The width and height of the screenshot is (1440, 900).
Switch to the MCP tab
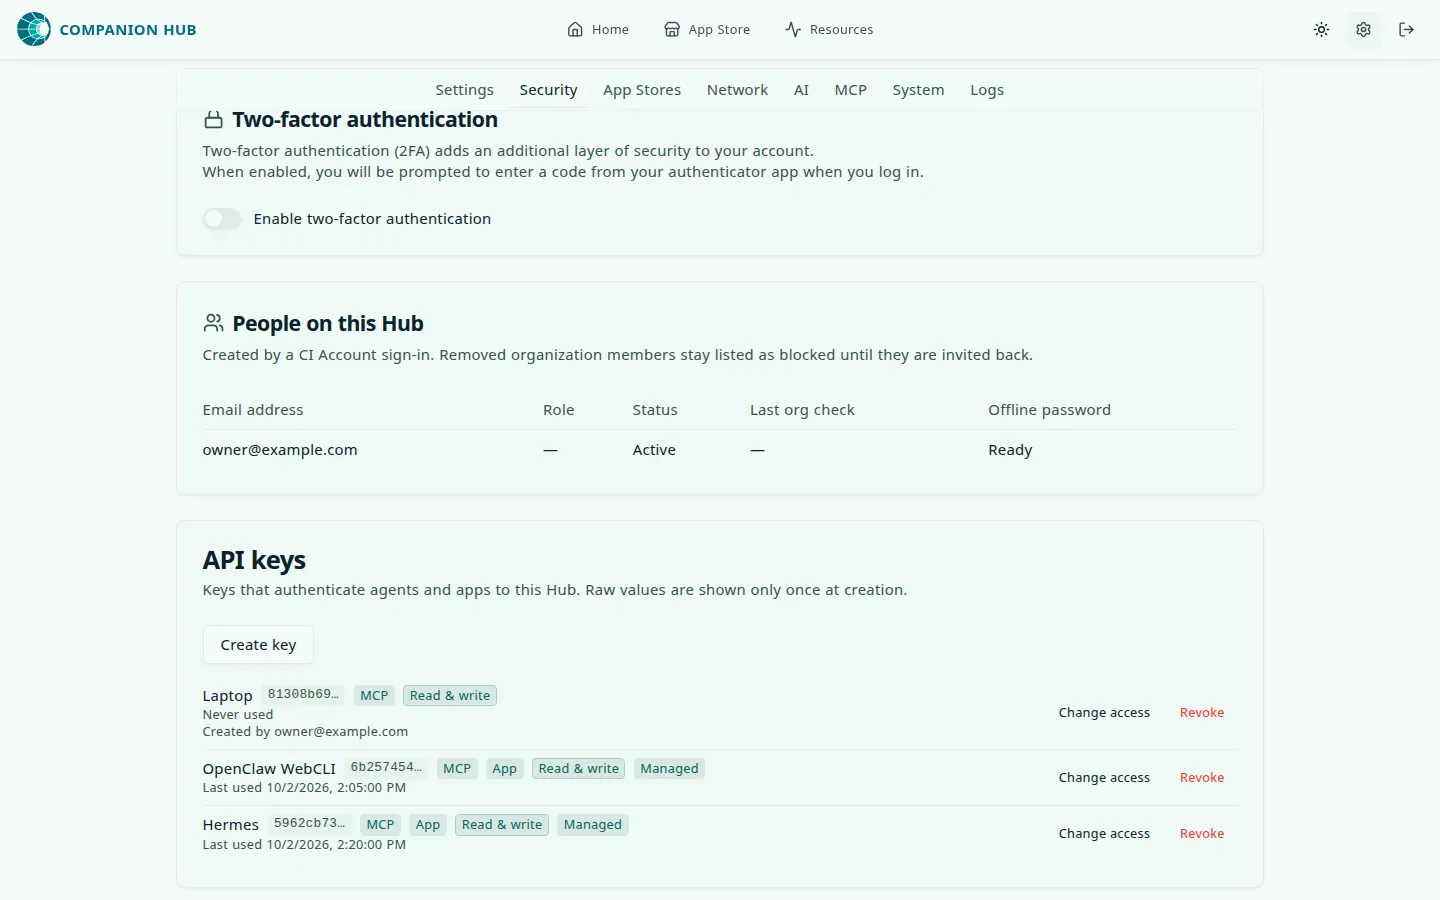click(x=851, y=90)
